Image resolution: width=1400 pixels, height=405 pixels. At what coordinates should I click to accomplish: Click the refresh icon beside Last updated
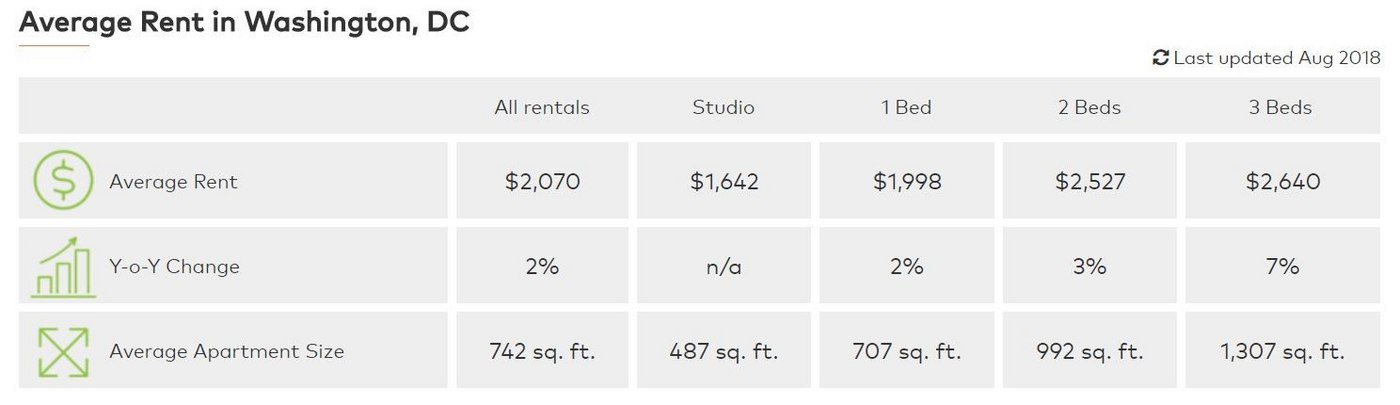1161,58
